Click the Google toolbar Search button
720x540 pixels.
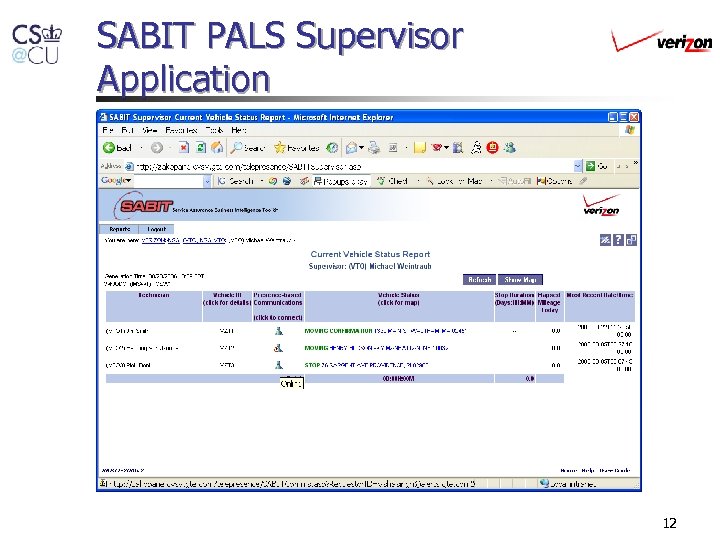tap(236, 181)
